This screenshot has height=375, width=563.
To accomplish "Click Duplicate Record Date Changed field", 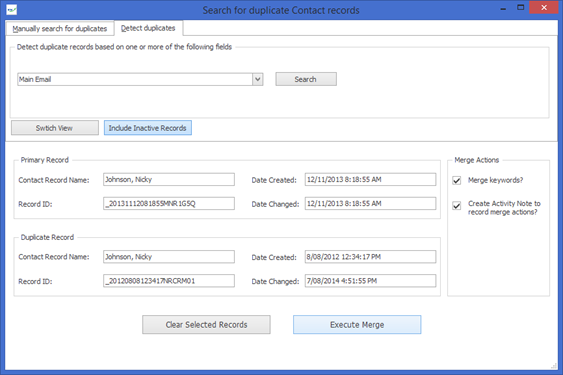I will [x=370, y=281].
